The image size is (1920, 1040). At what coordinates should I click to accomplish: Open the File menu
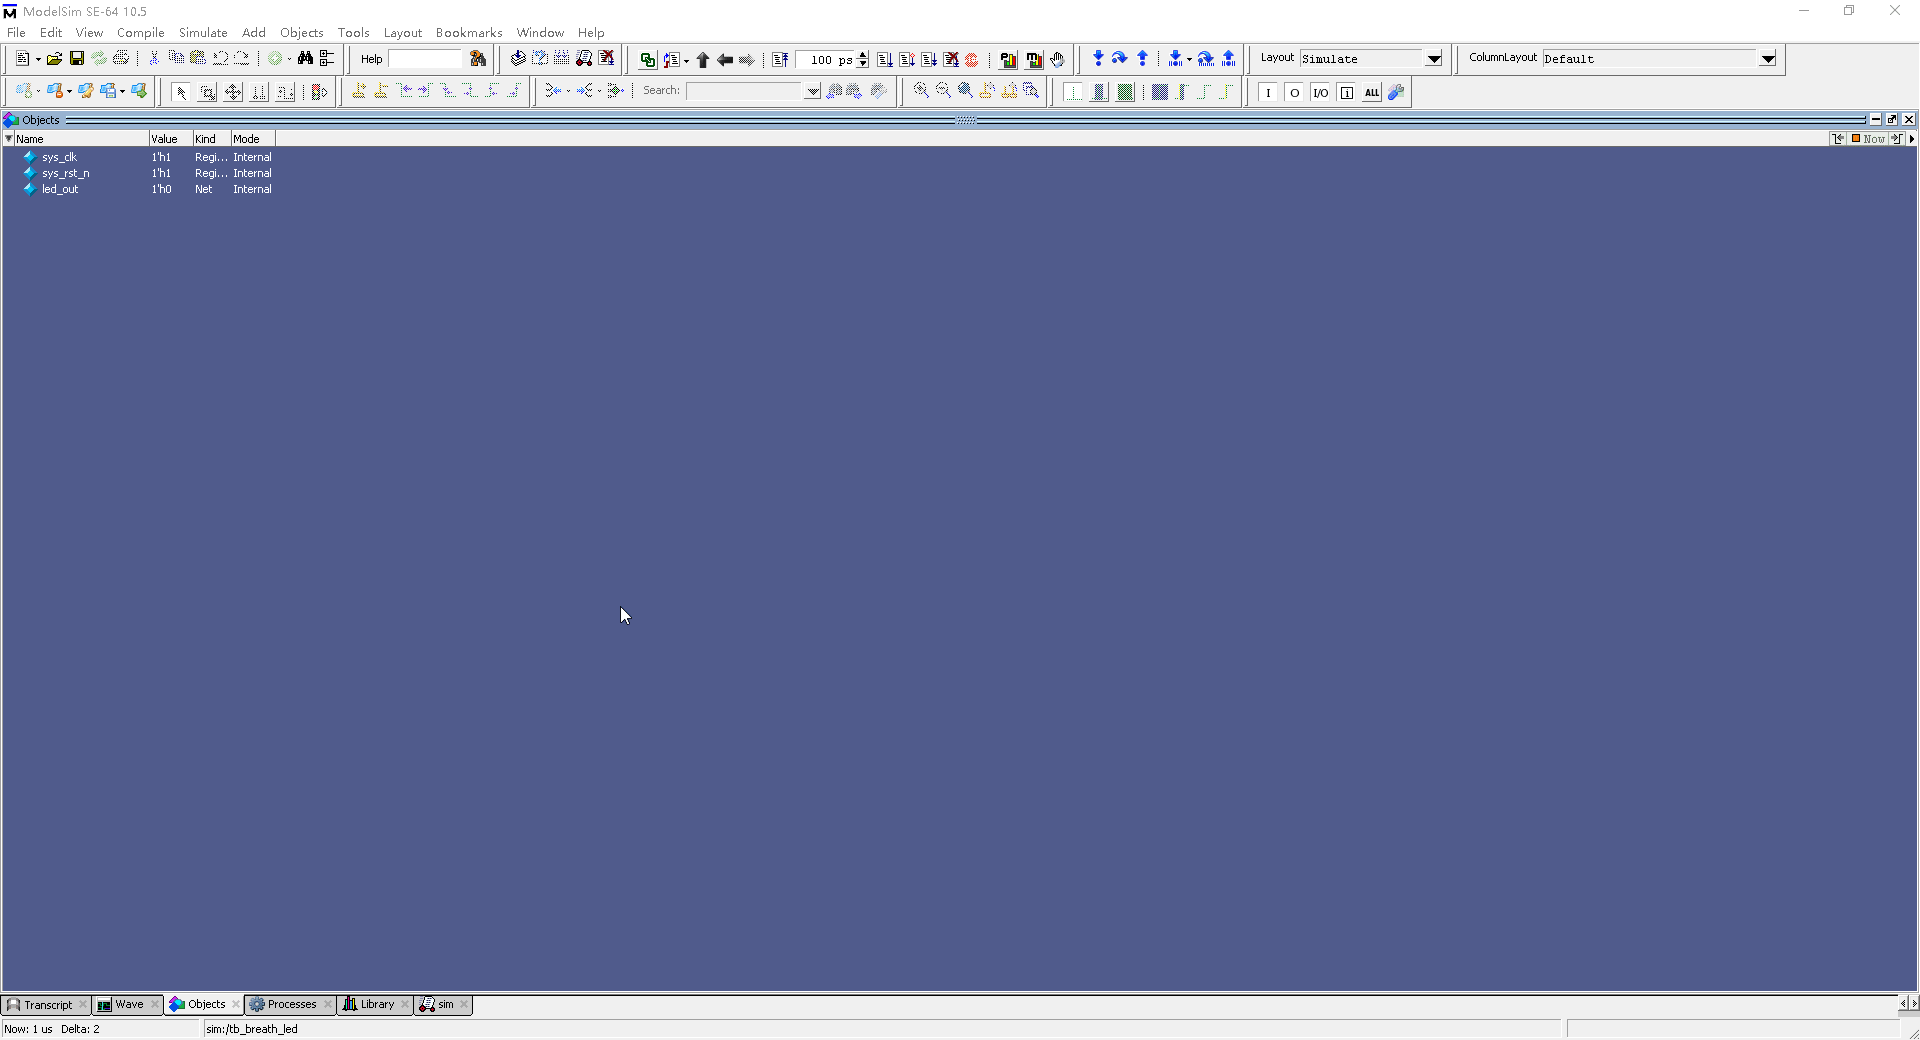coord(16,32)
